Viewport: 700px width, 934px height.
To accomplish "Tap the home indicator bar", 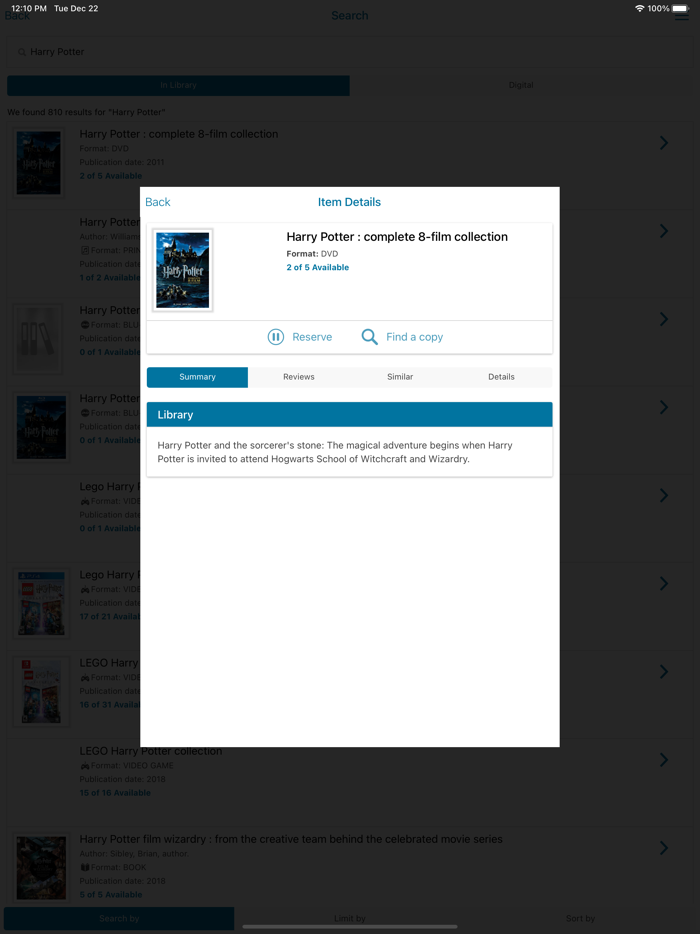I will 350,927.
